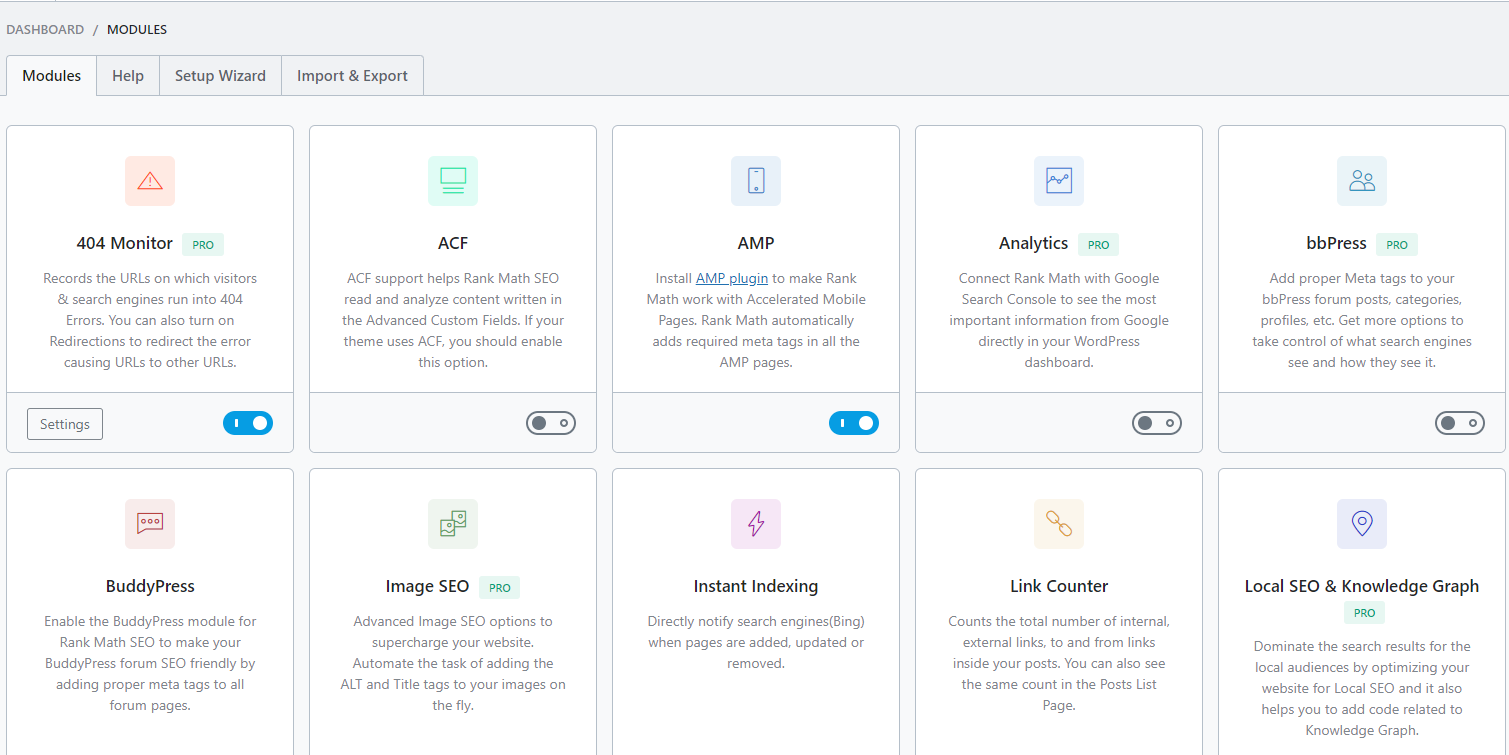The width and height of the screenshot is (1509, 755).
Task: Click the ACF module monitor icon
Action: pyautogui.click(x=453, y=181)
